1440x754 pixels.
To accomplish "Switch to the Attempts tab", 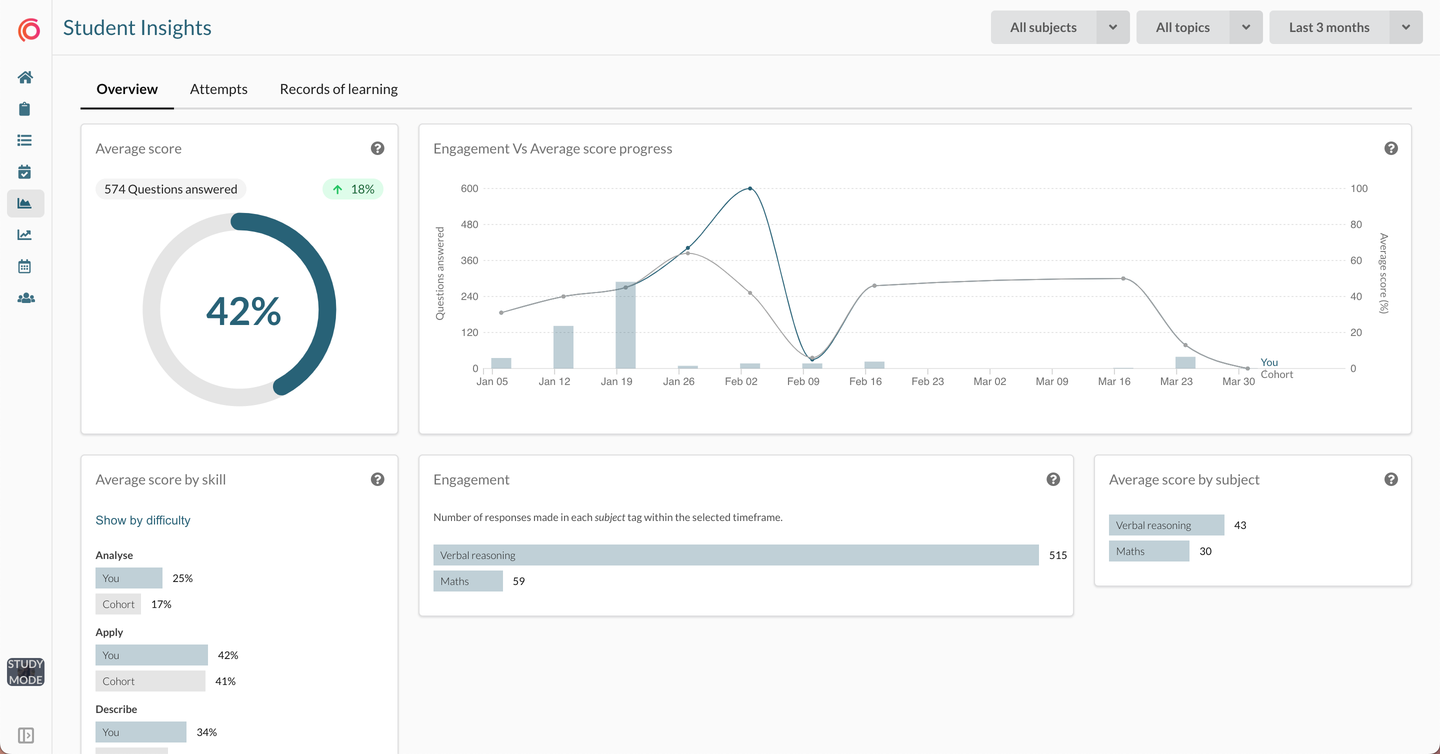I will [218, 89].
